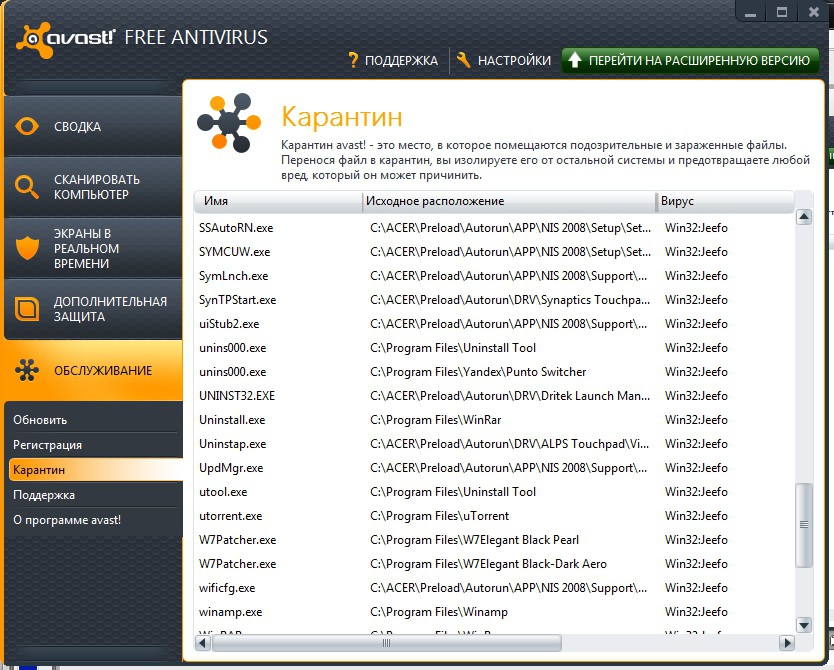Click the magnifier scan computer icon
The width and height of the screenshot is (834, 670).
click(x=27, y=187)
